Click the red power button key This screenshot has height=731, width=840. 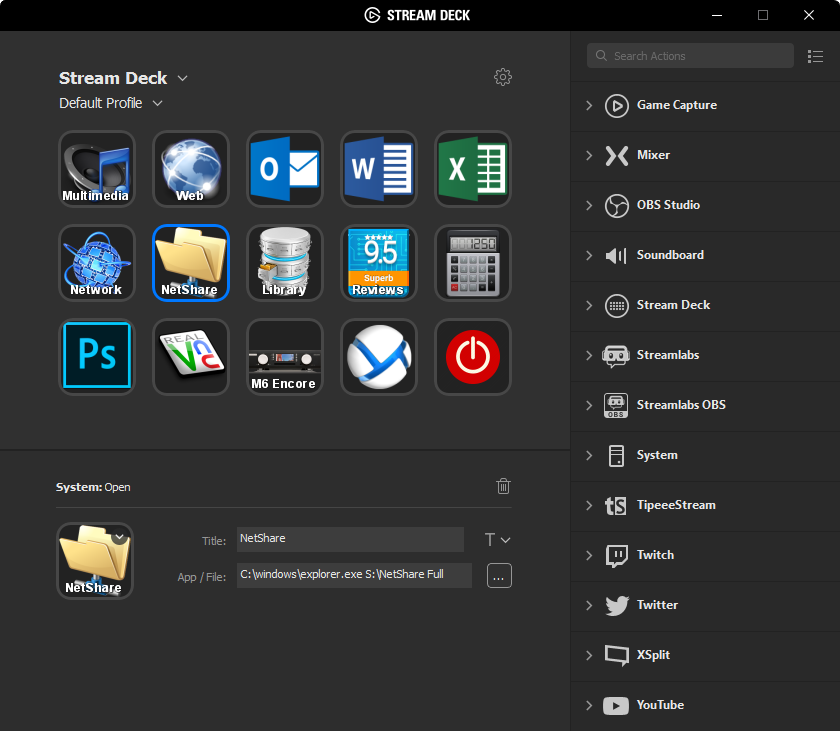473,356
